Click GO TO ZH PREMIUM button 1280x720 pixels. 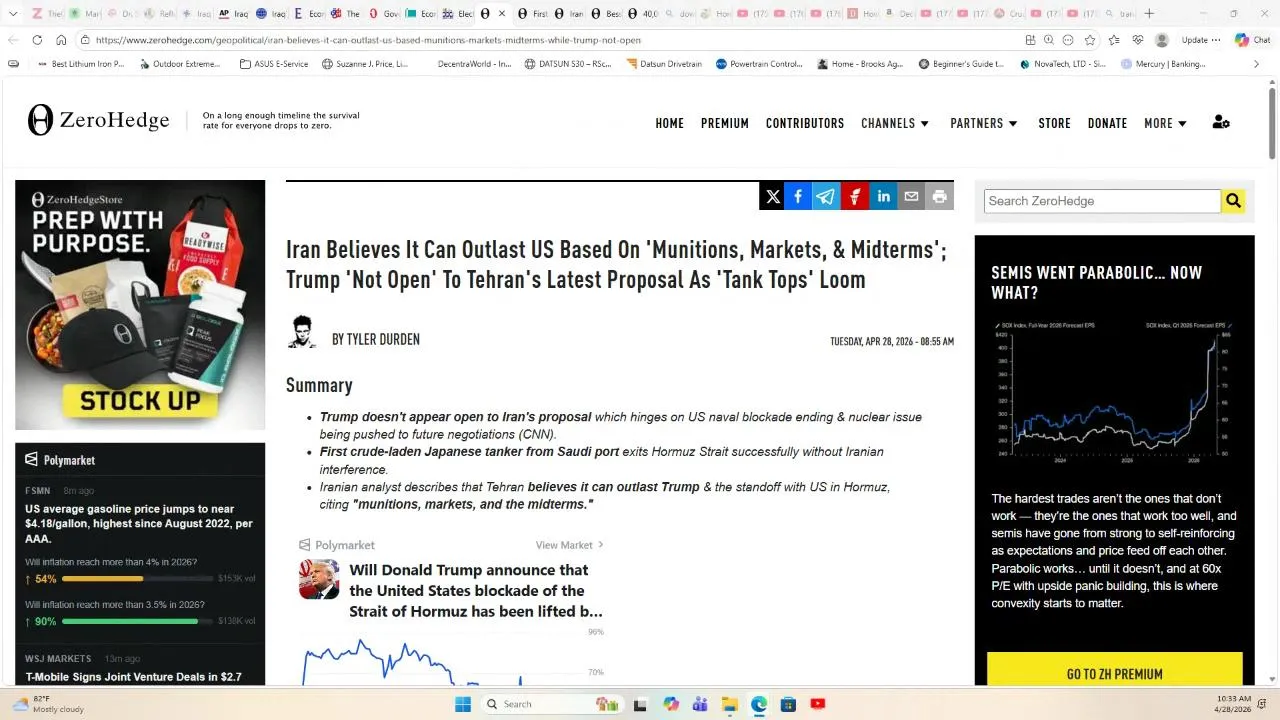[1114, 670]
